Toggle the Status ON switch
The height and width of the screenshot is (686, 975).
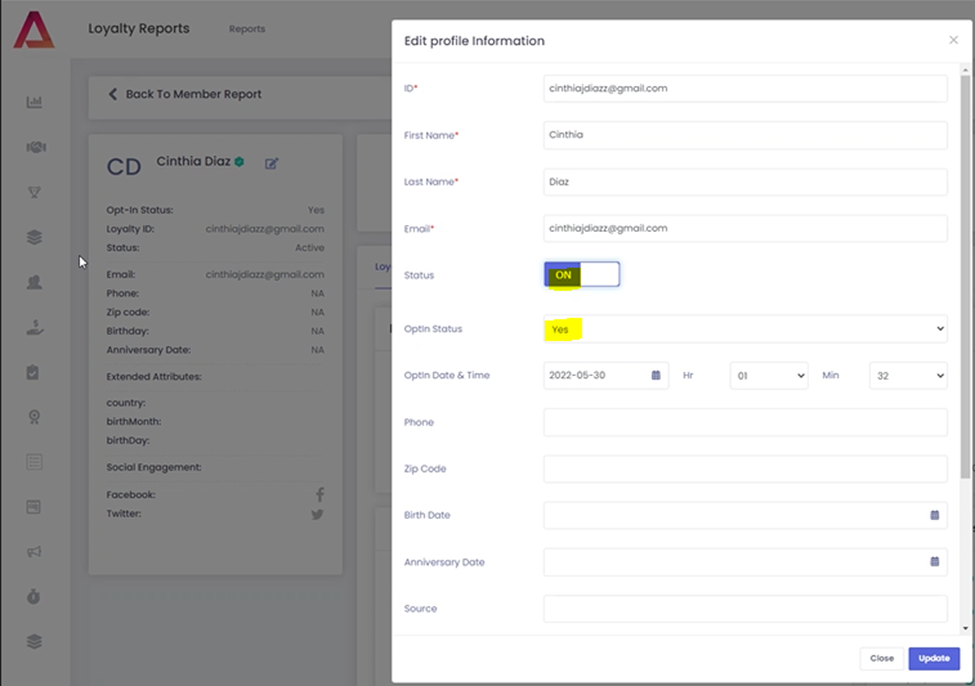pyautogui.click(x=582, y=274)
